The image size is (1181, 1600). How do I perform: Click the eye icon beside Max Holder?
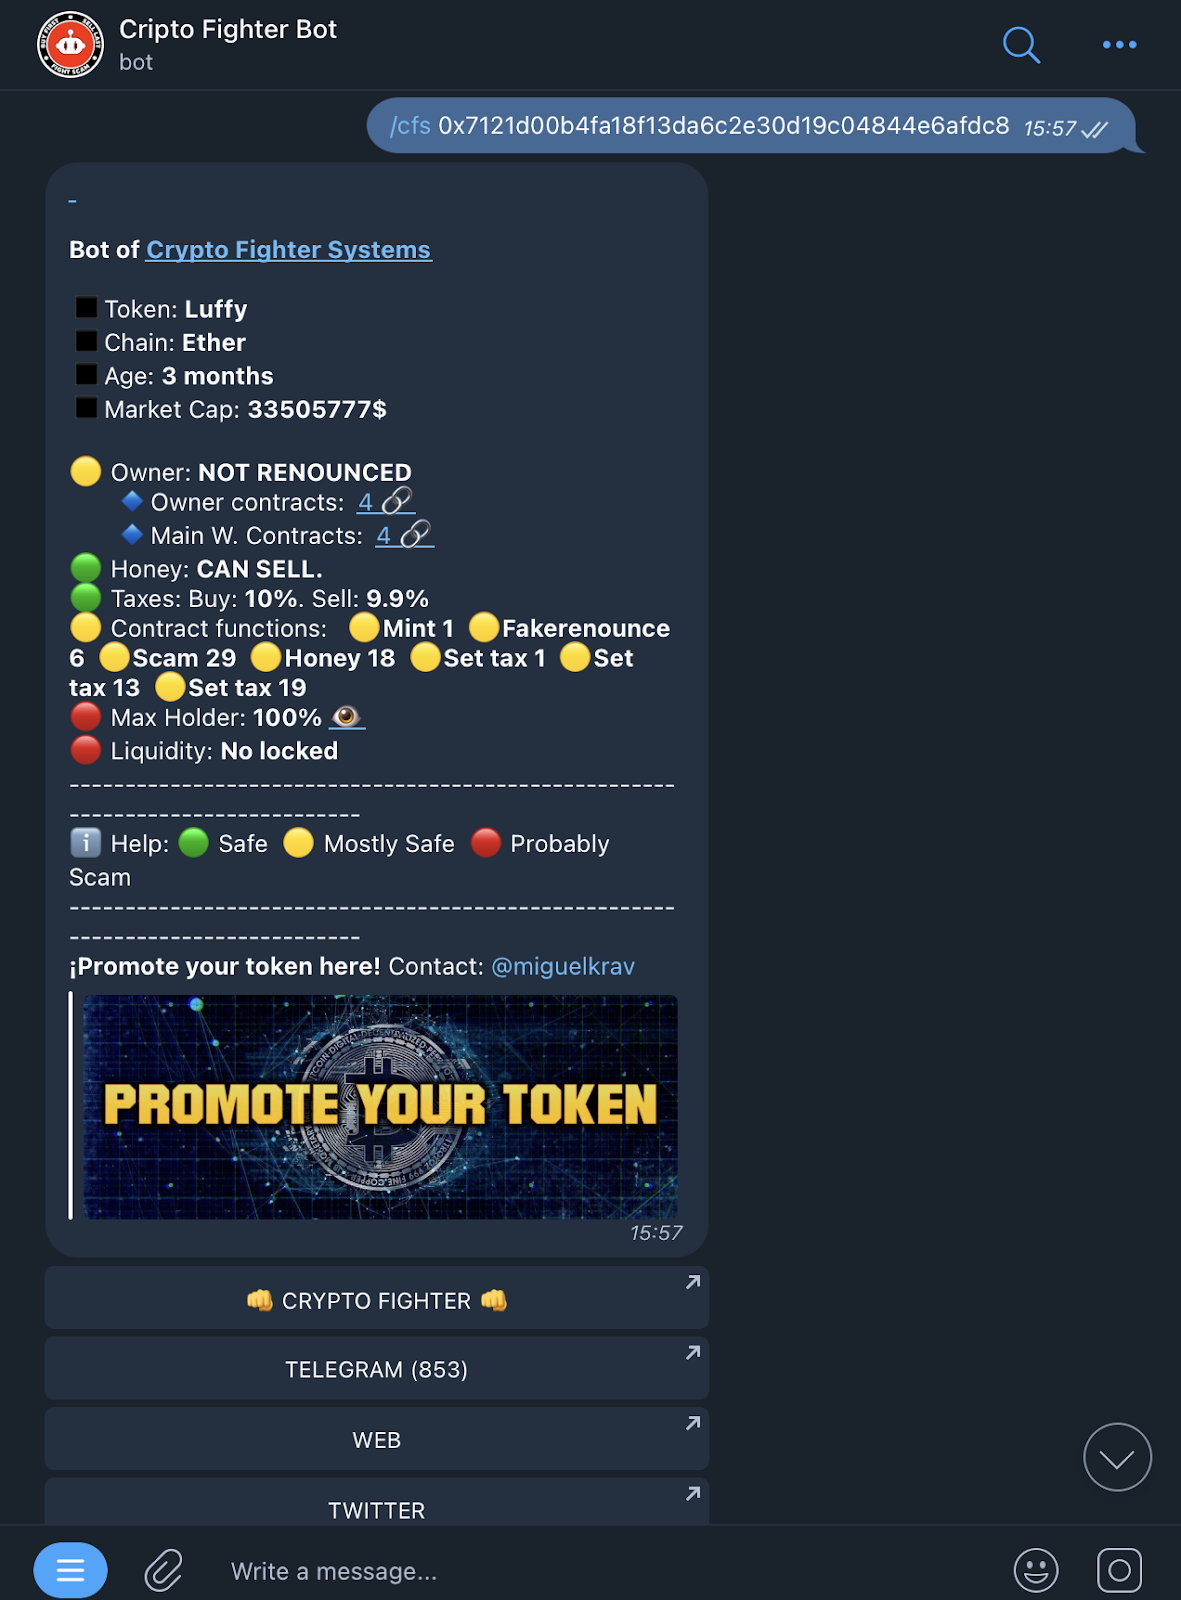[347, 717]
